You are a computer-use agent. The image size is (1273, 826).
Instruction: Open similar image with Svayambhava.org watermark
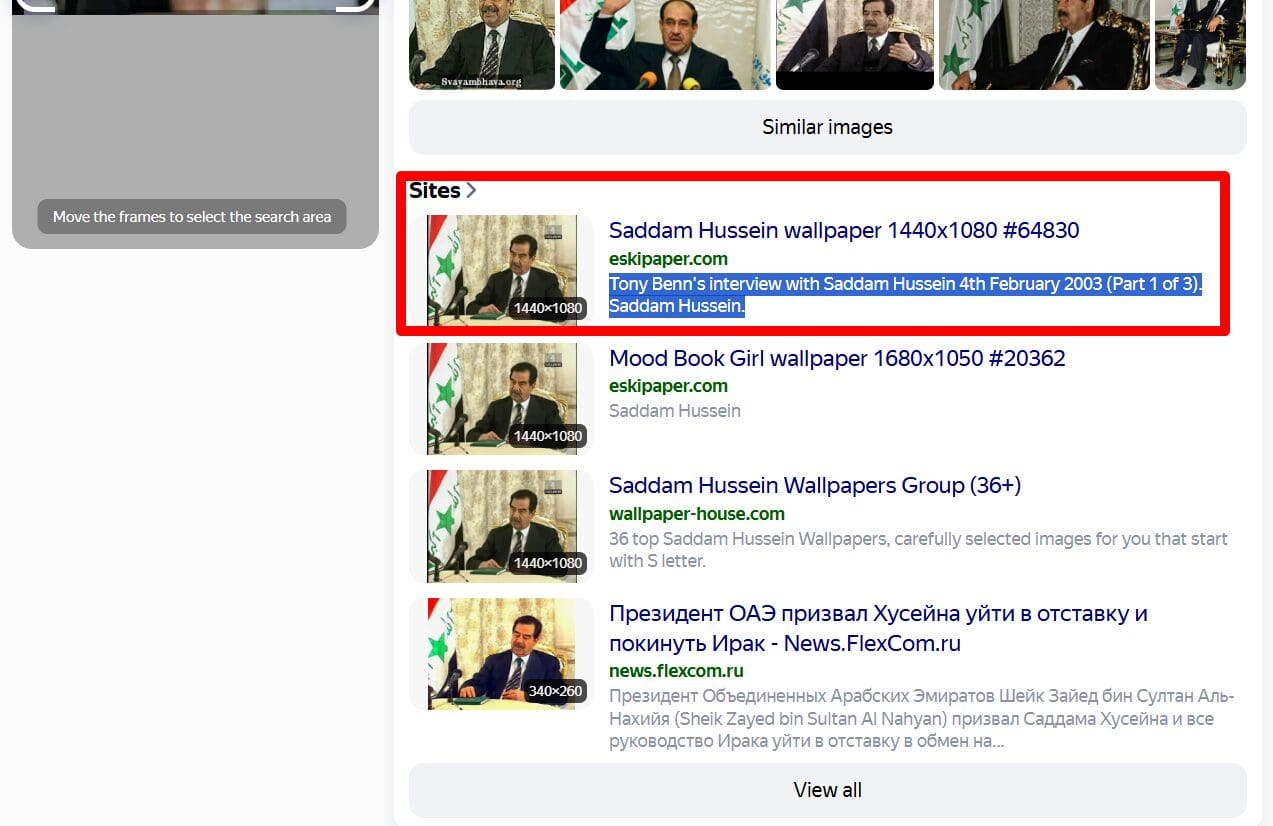[x=482, y=45]
